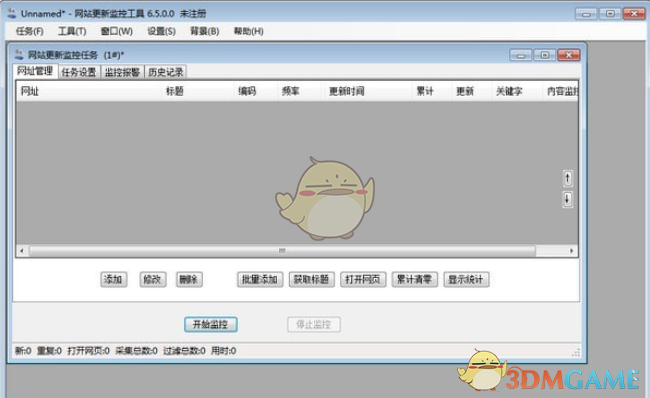The height and width of the screenshot is (398, 650).
Task: Click the horizontal scrollbar thumb
Action: coord(282,250)
